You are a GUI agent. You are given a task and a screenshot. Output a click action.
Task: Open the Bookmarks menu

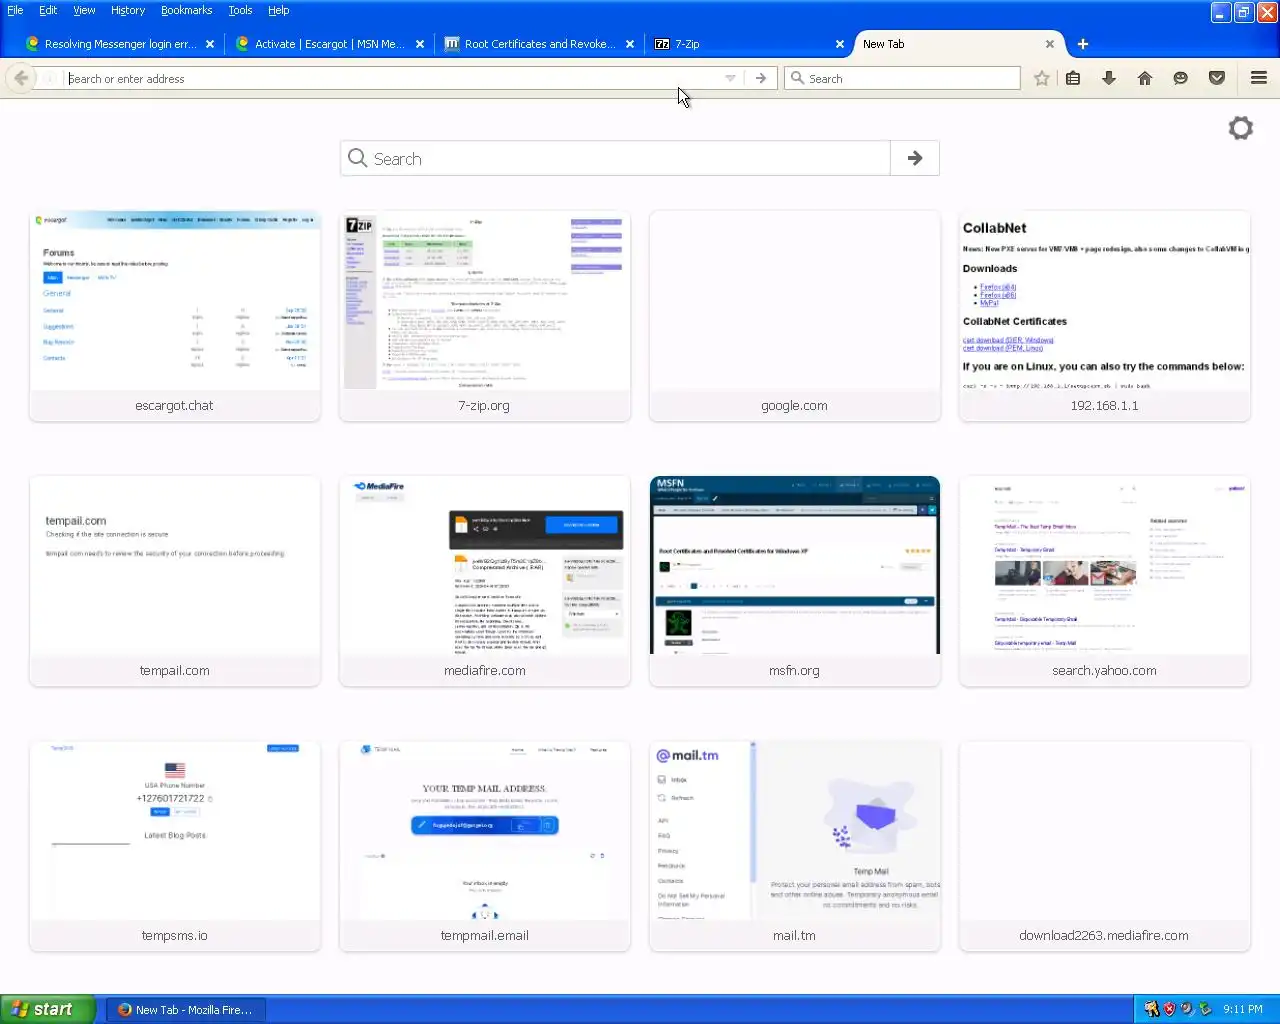tap(187, 10)
